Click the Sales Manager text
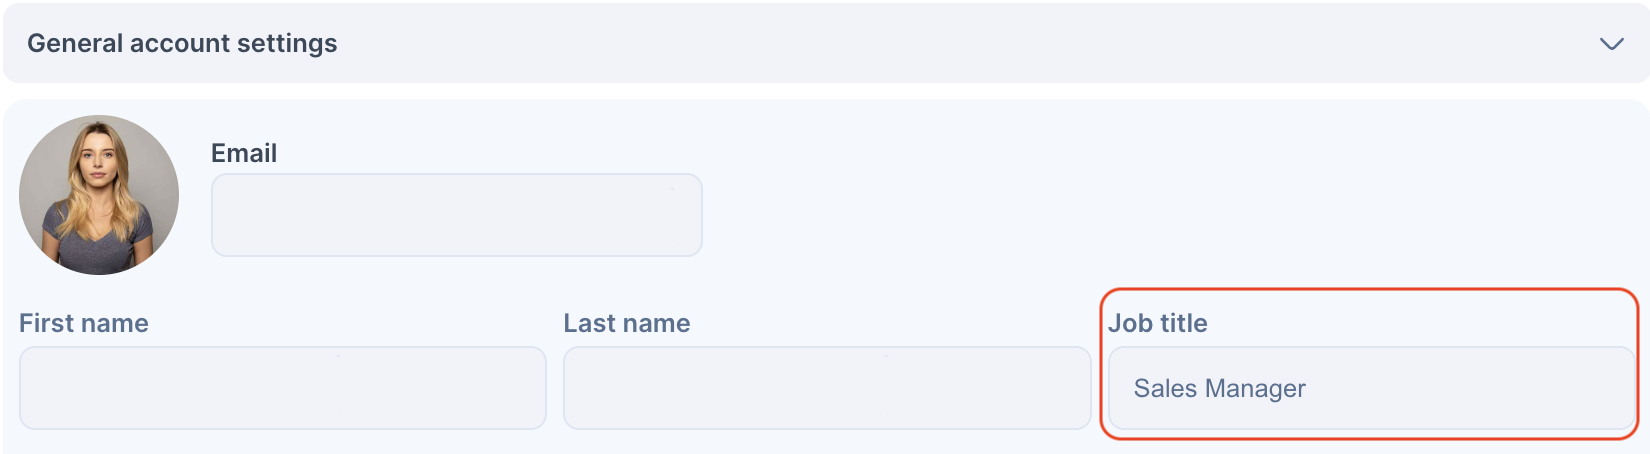The image size is (1650, 454). tap(1219, 388)
